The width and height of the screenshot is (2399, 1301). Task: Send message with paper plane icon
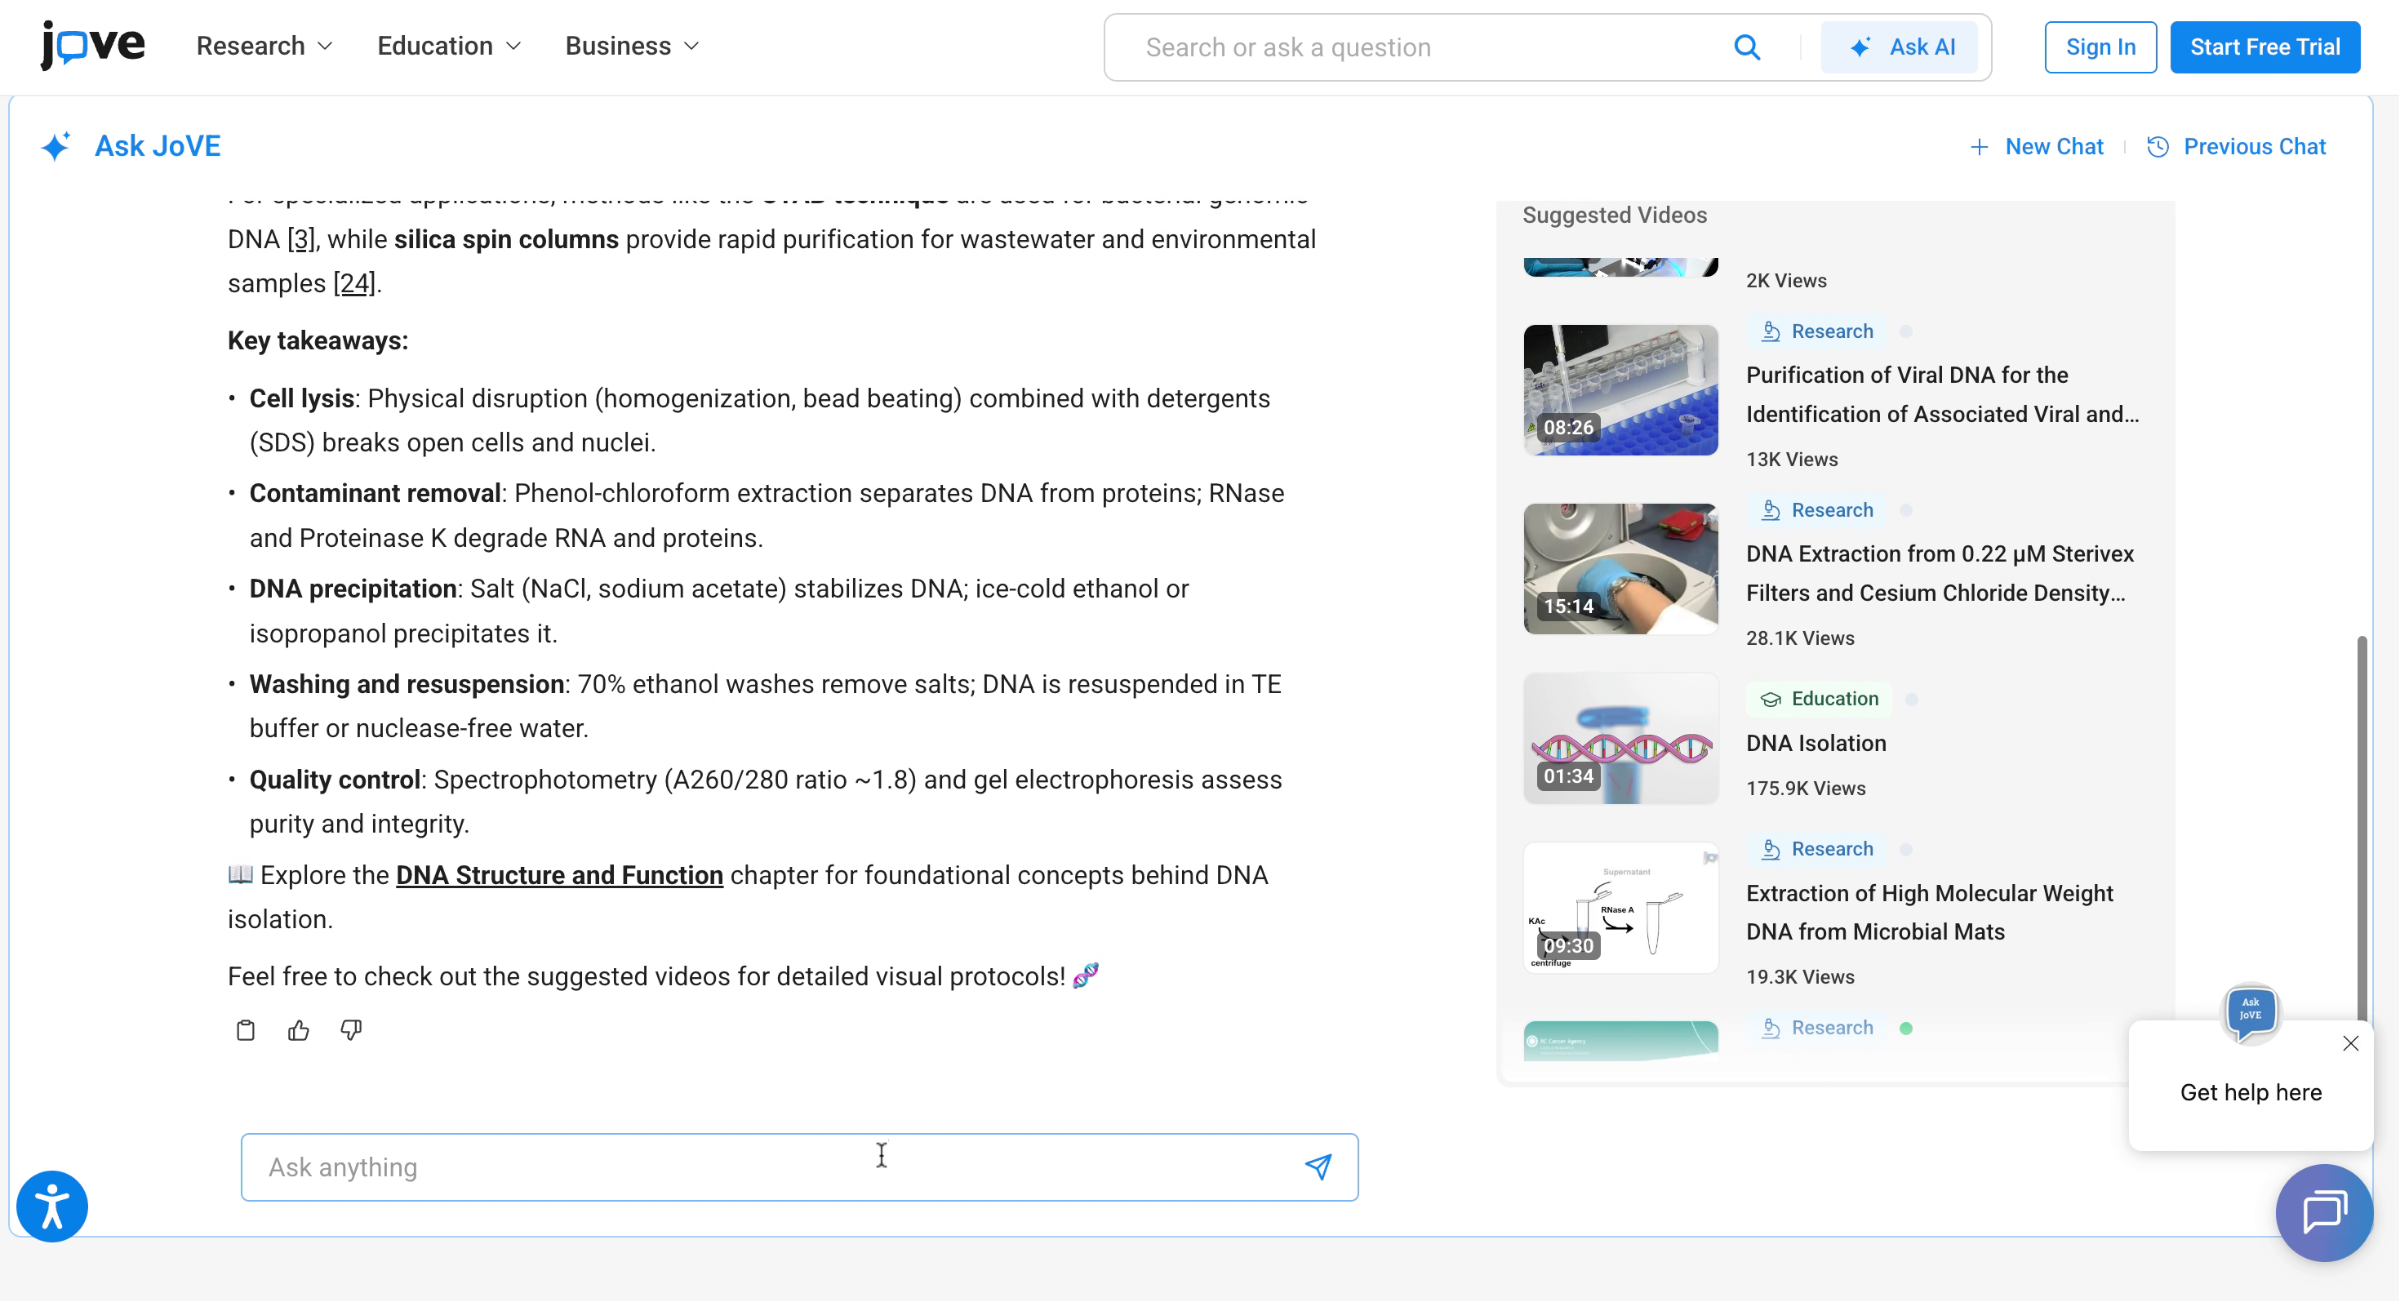1318,1166
